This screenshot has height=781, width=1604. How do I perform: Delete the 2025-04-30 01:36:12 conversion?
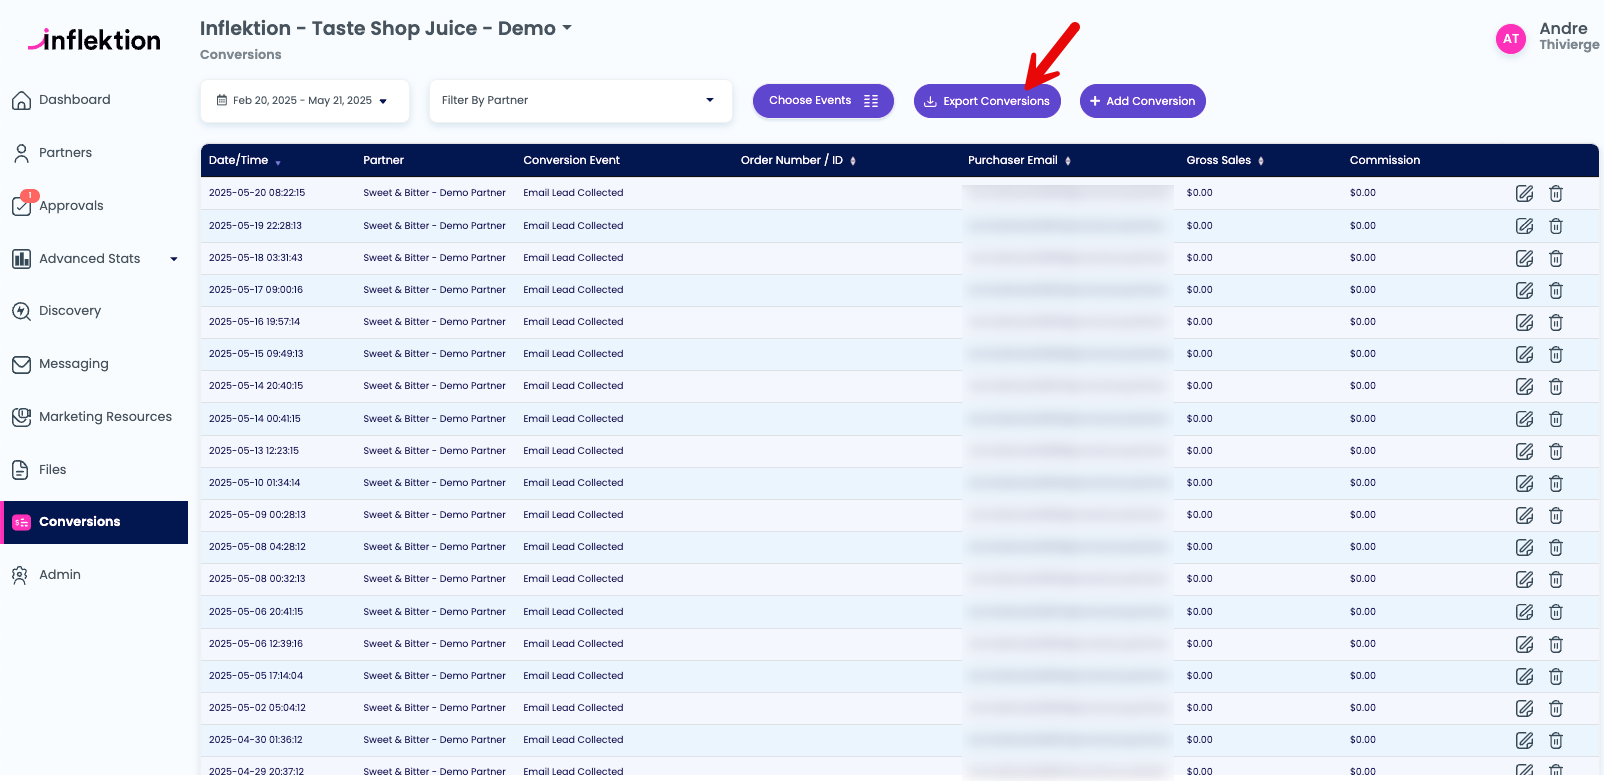(x=1556, y=740)
